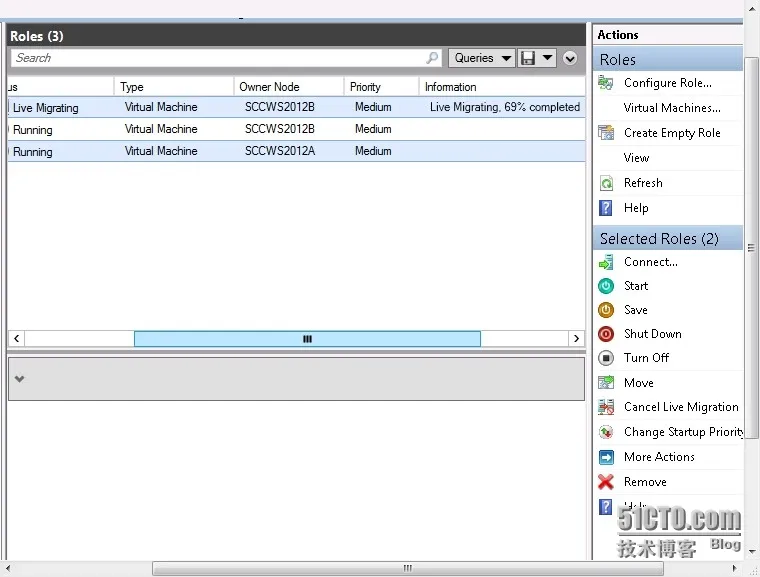Viewport: 760px width, 577px height.
Task: Click the SCCWS2012A owner node cell
Action: tap(280, 151)
